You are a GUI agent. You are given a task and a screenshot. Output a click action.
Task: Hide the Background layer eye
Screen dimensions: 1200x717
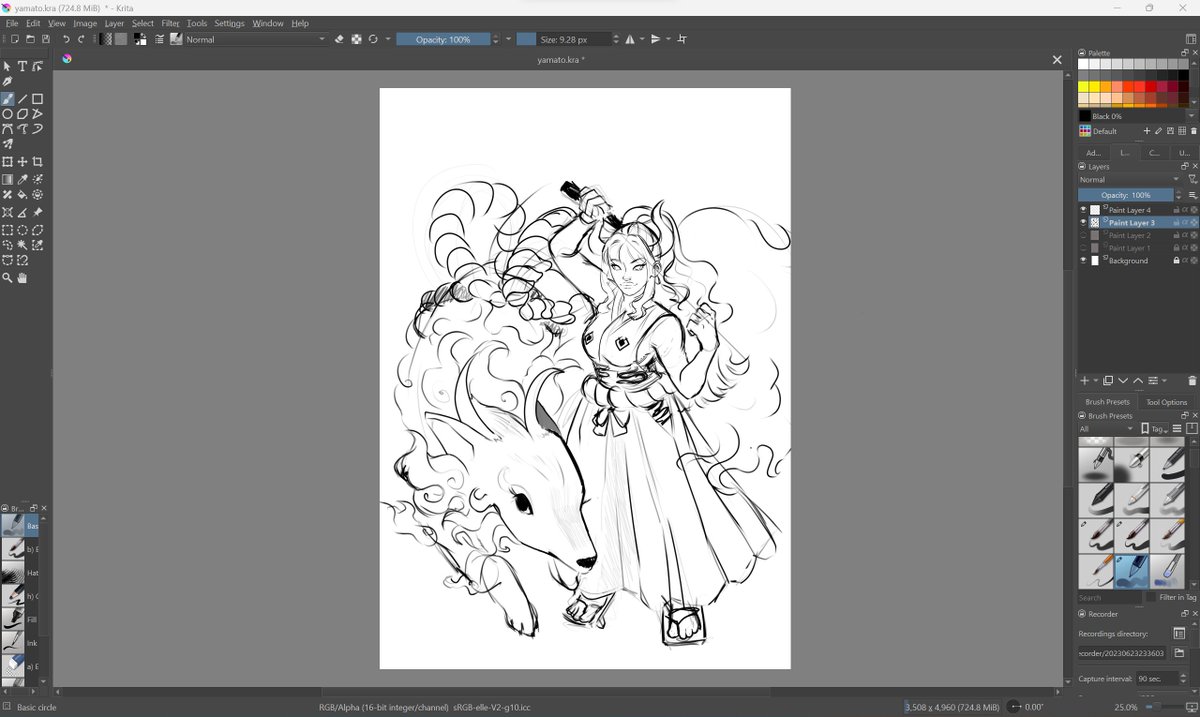click(x=1083, y=260)
